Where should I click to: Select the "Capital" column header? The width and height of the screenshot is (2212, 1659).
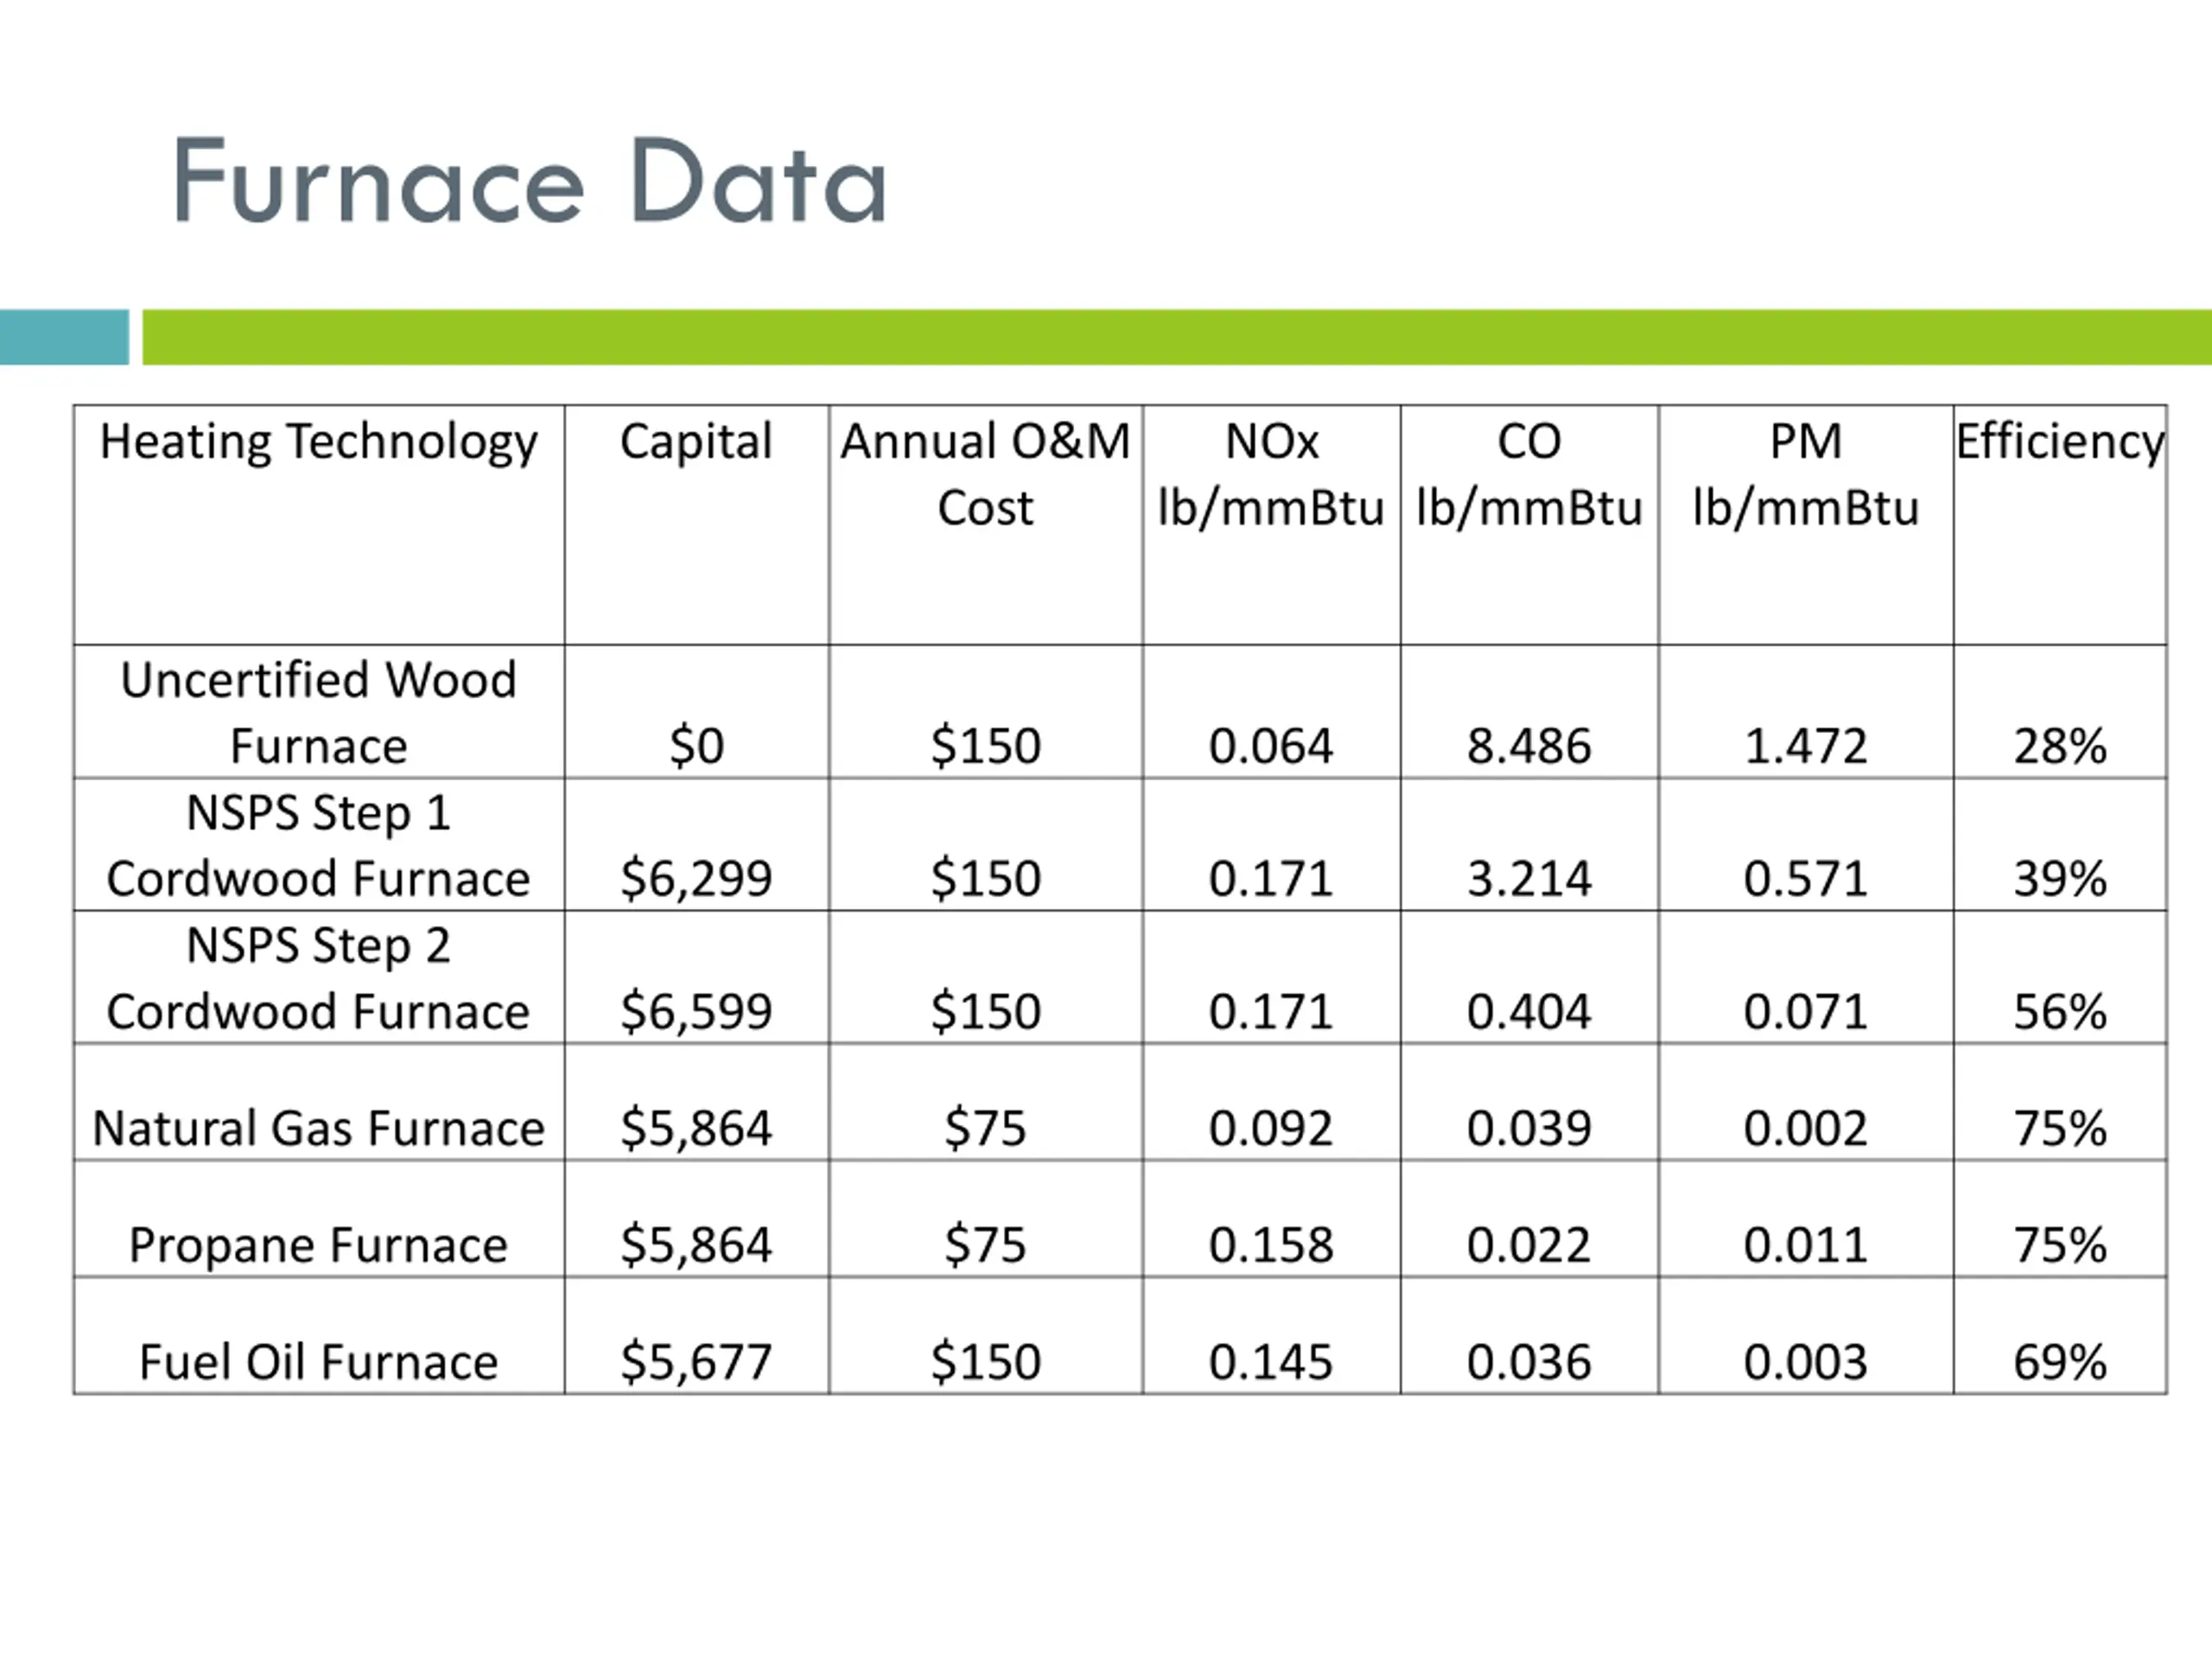(x=696, y=442)
